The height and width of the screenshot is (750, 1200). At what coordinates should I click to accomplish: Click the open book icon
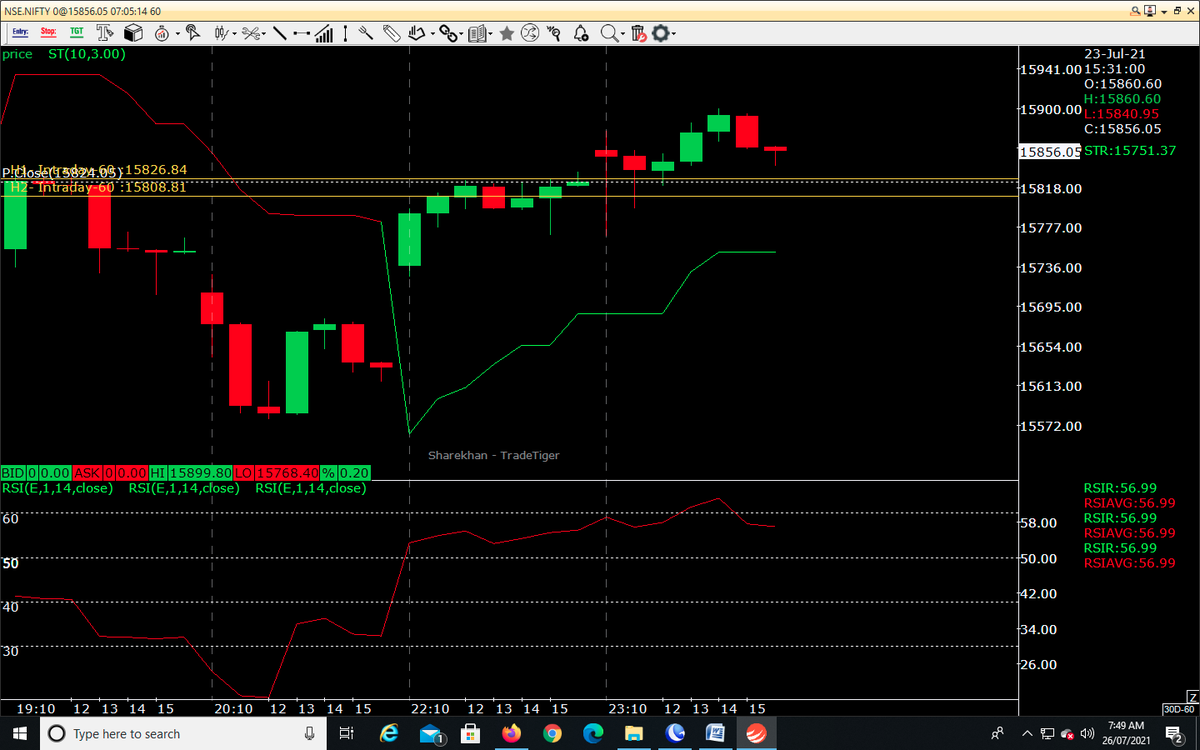pyautogui.click(x=477, y=33)
